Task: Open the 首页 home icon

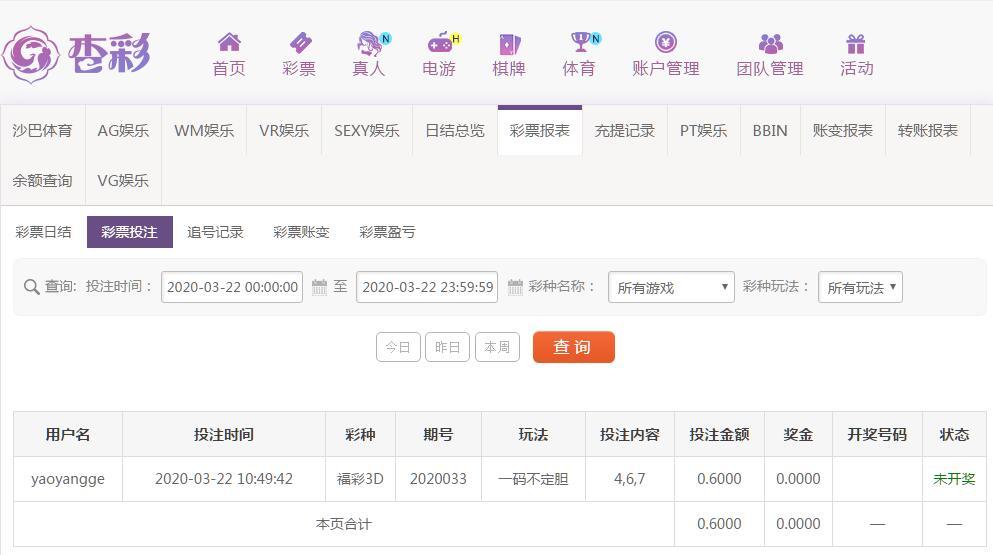Action: [x=229, y=42]
